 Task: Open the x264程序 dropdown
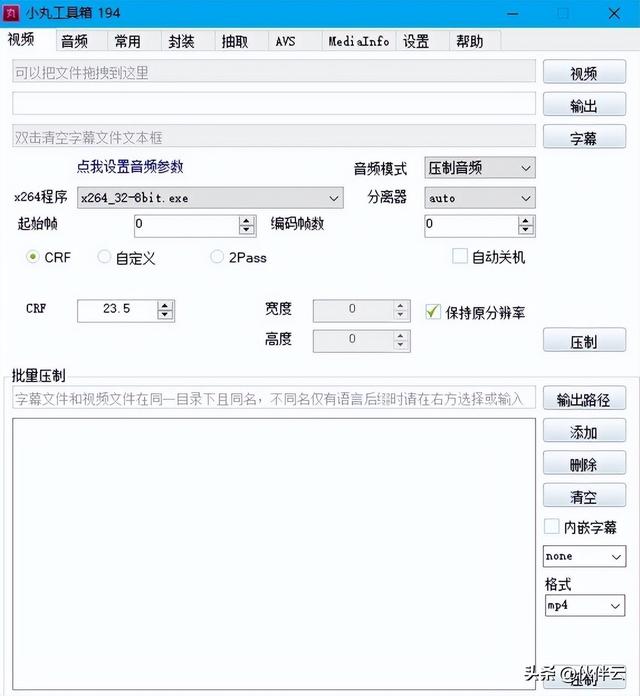click(x=210, y=198)
